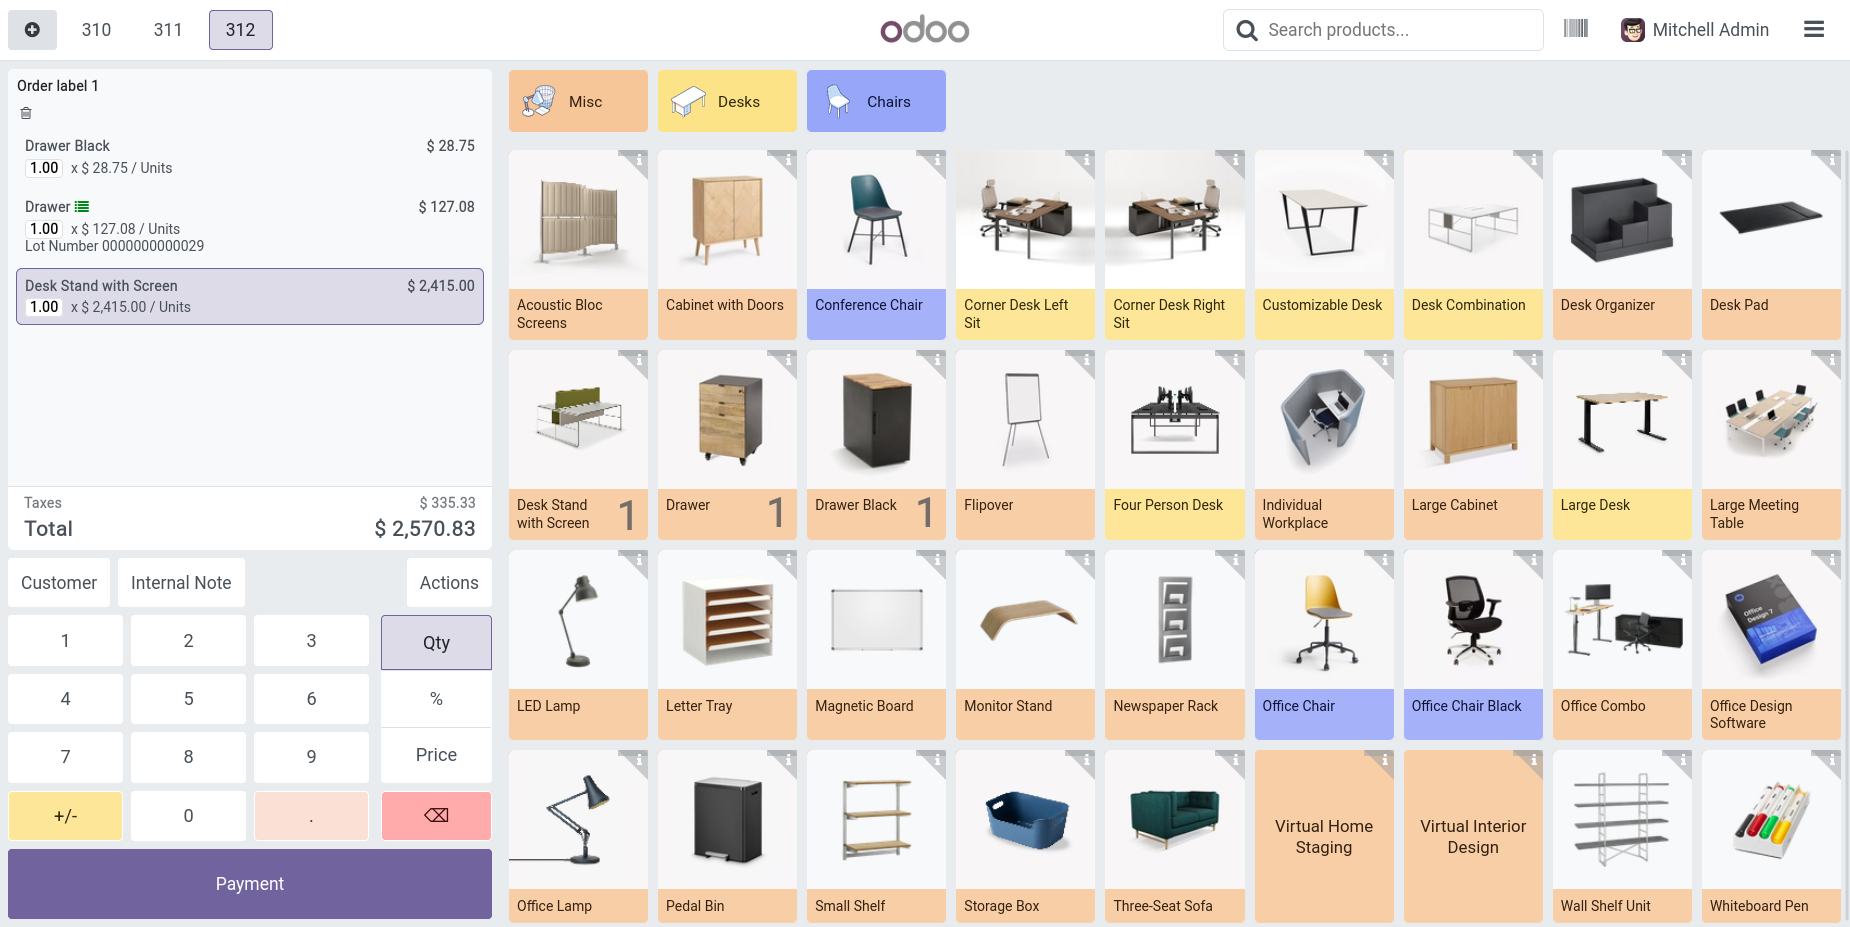
Task: Click the Customer button
Action: point(59,583)
